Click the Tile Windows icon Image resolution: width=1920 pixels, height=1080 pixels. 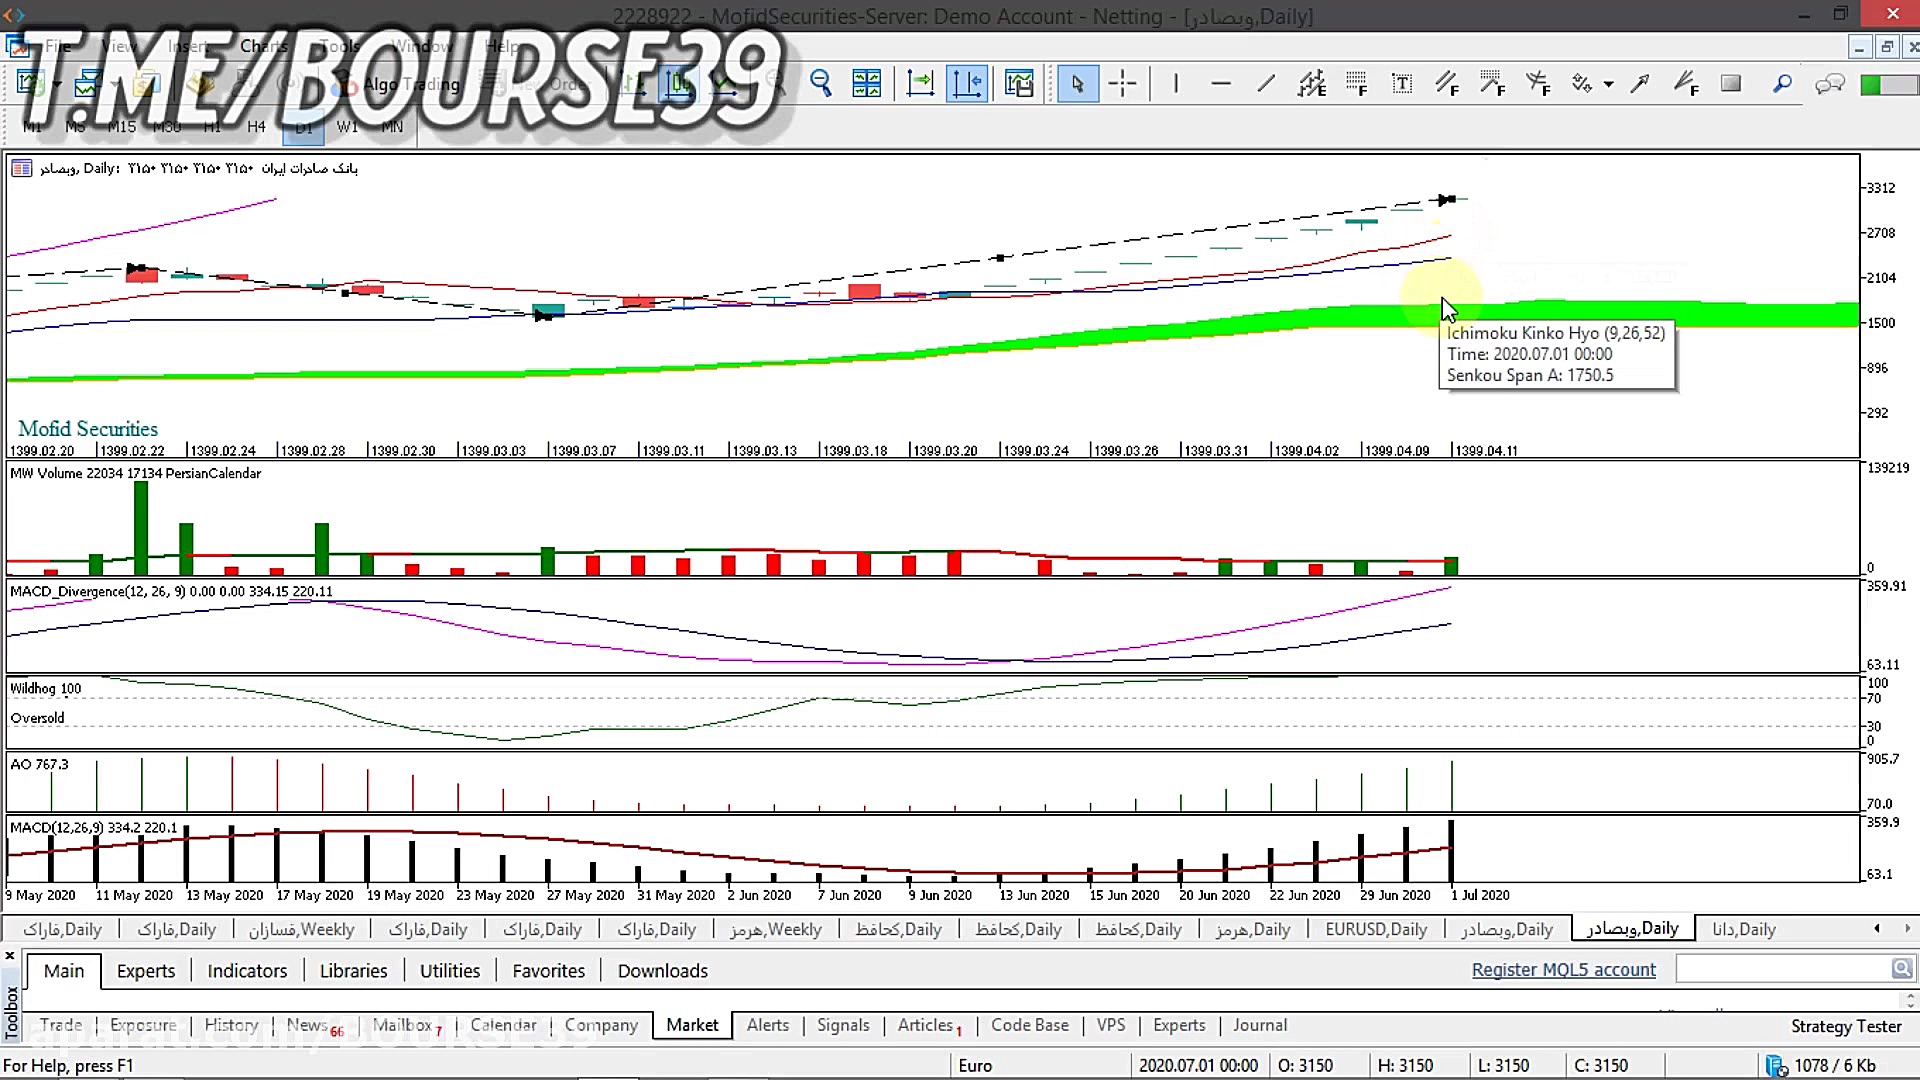[866, 84]
